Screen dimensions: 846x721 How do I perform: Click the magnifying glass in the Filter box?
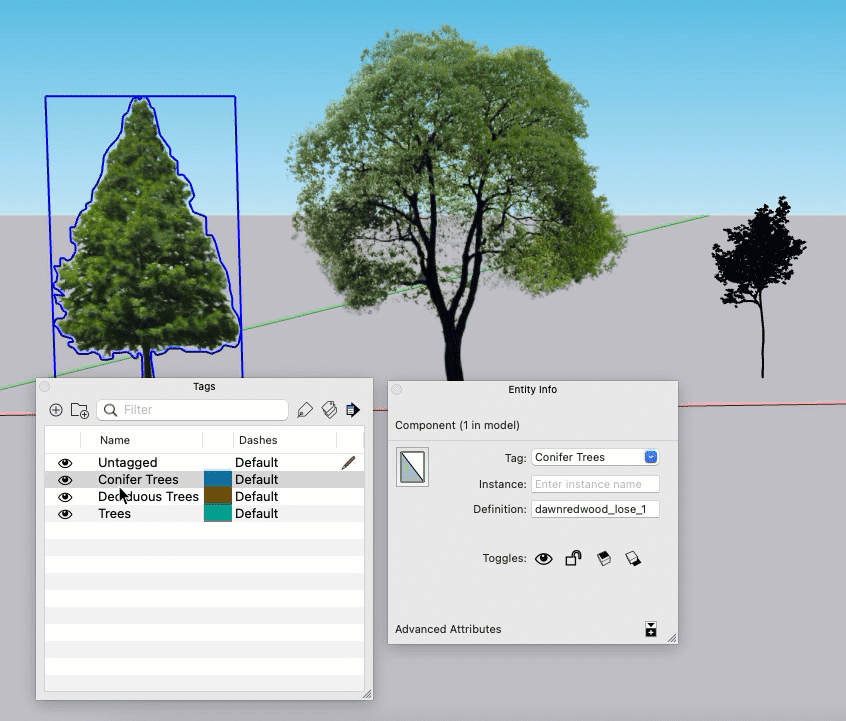click(110, 410)
